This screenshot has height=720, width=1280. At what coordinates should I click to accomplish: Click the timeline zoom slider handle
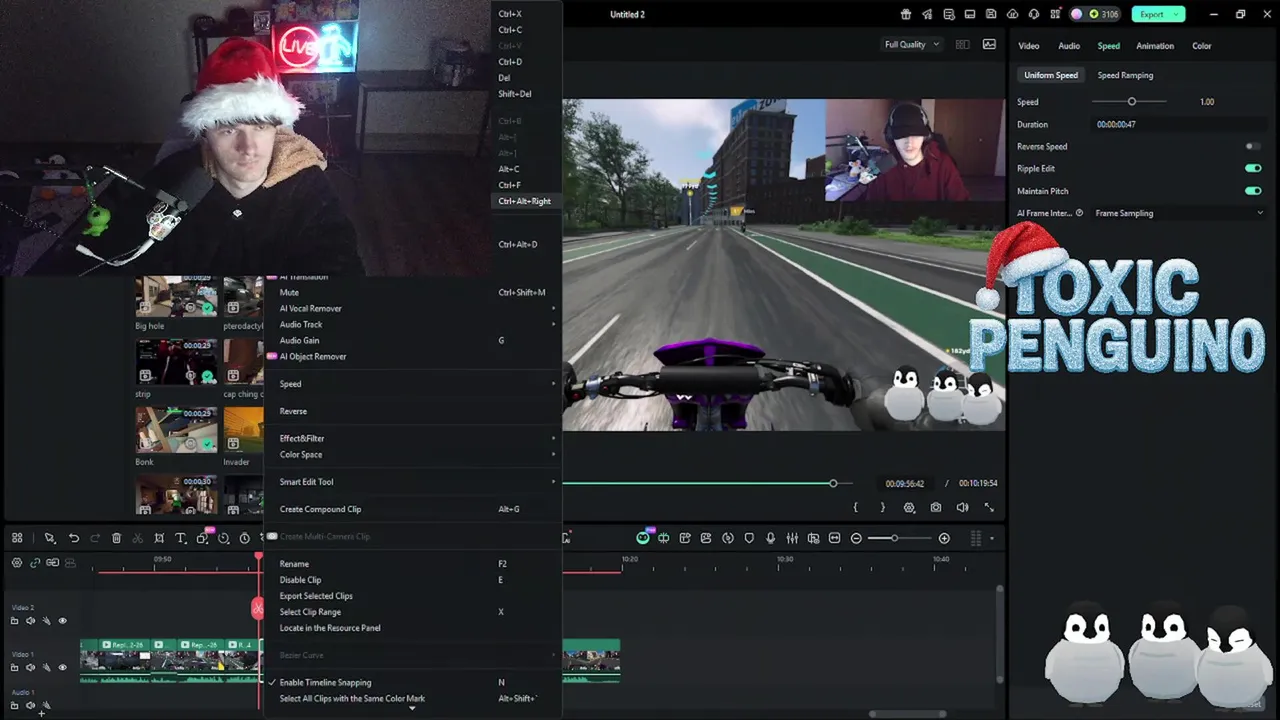tap(895, 538)
